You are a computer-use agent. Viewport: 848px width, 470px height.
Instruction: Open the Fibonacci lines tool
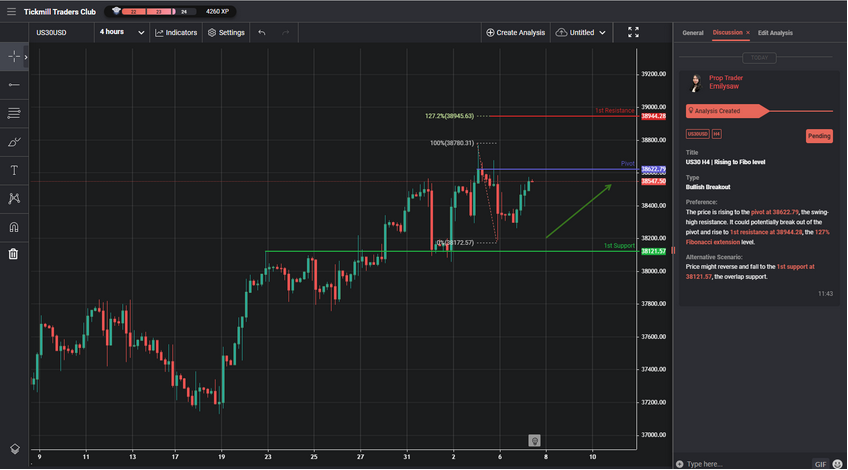(14, 113)
